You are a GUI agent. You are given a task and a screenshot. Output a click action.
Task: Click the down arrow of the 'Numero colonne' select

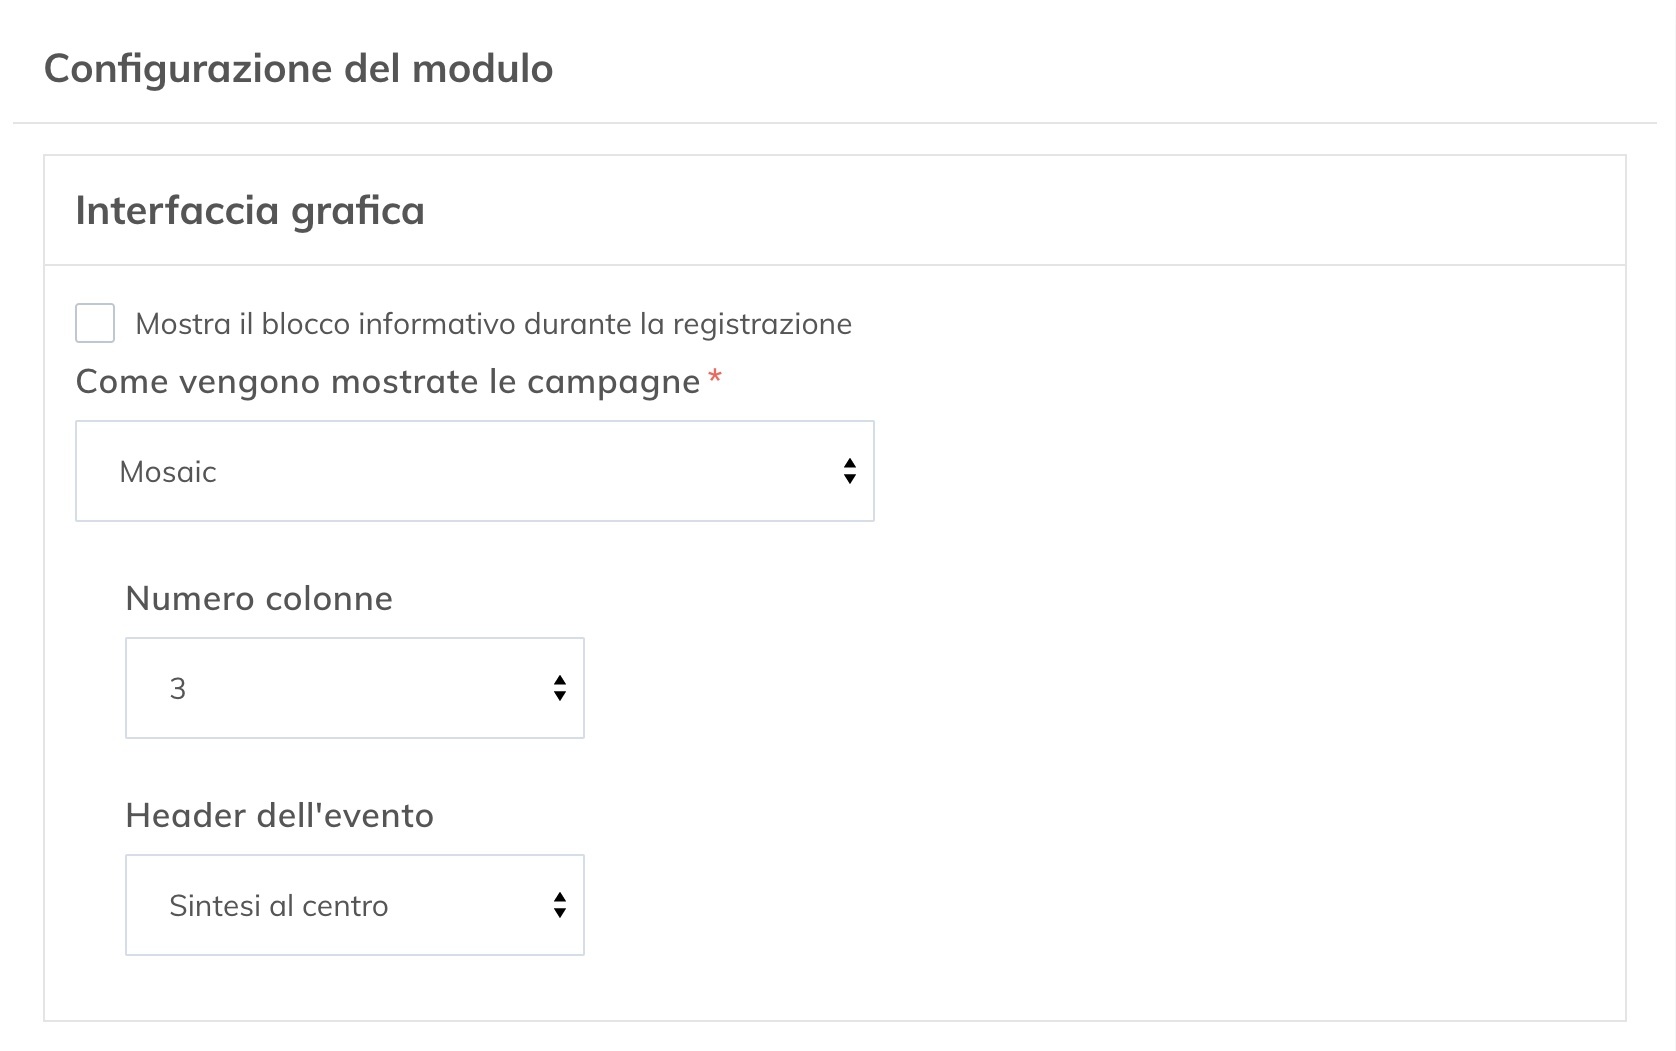point(560,696)
